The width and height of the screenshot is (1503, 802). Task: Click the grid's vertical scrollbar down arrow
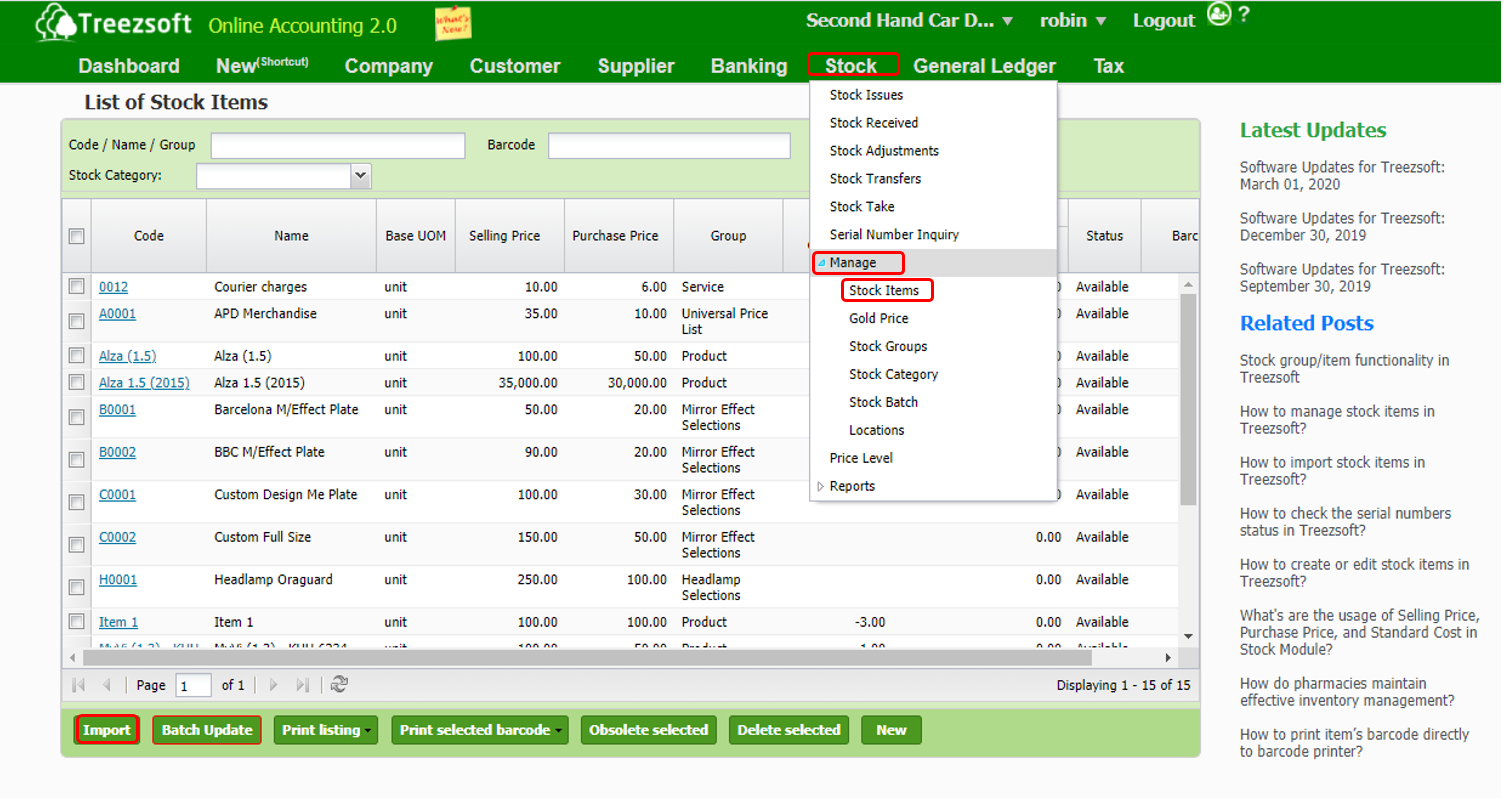pos(1188,636)
